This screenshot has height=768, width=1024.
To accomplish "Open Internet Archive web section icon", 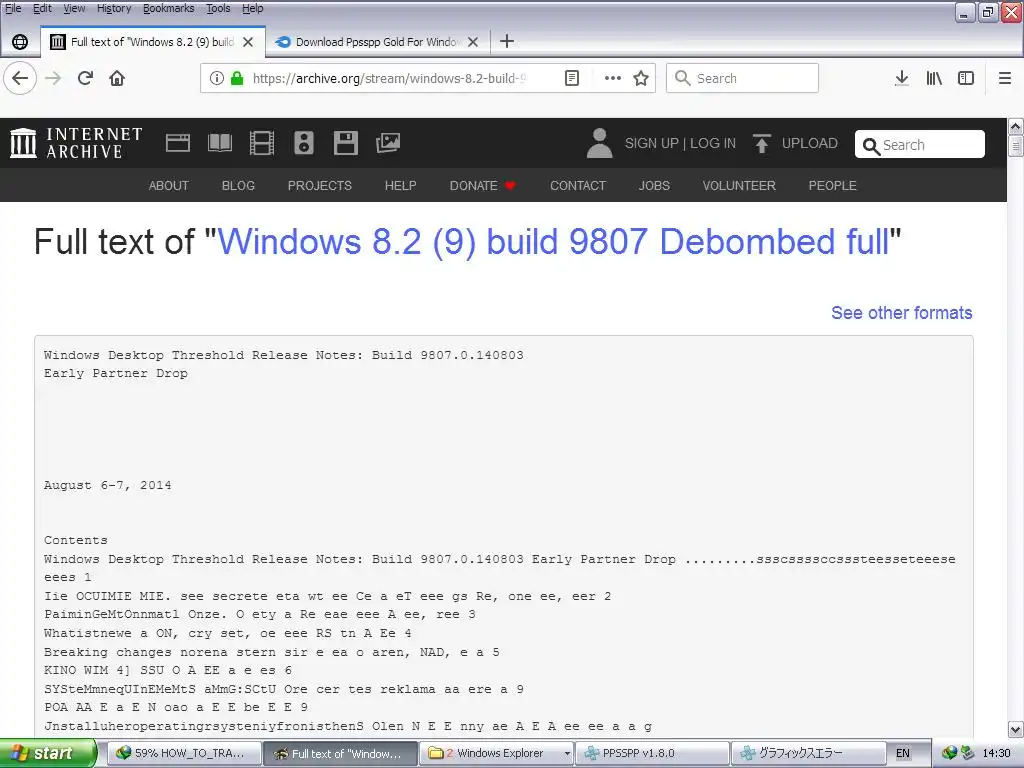I will (178, 142).
